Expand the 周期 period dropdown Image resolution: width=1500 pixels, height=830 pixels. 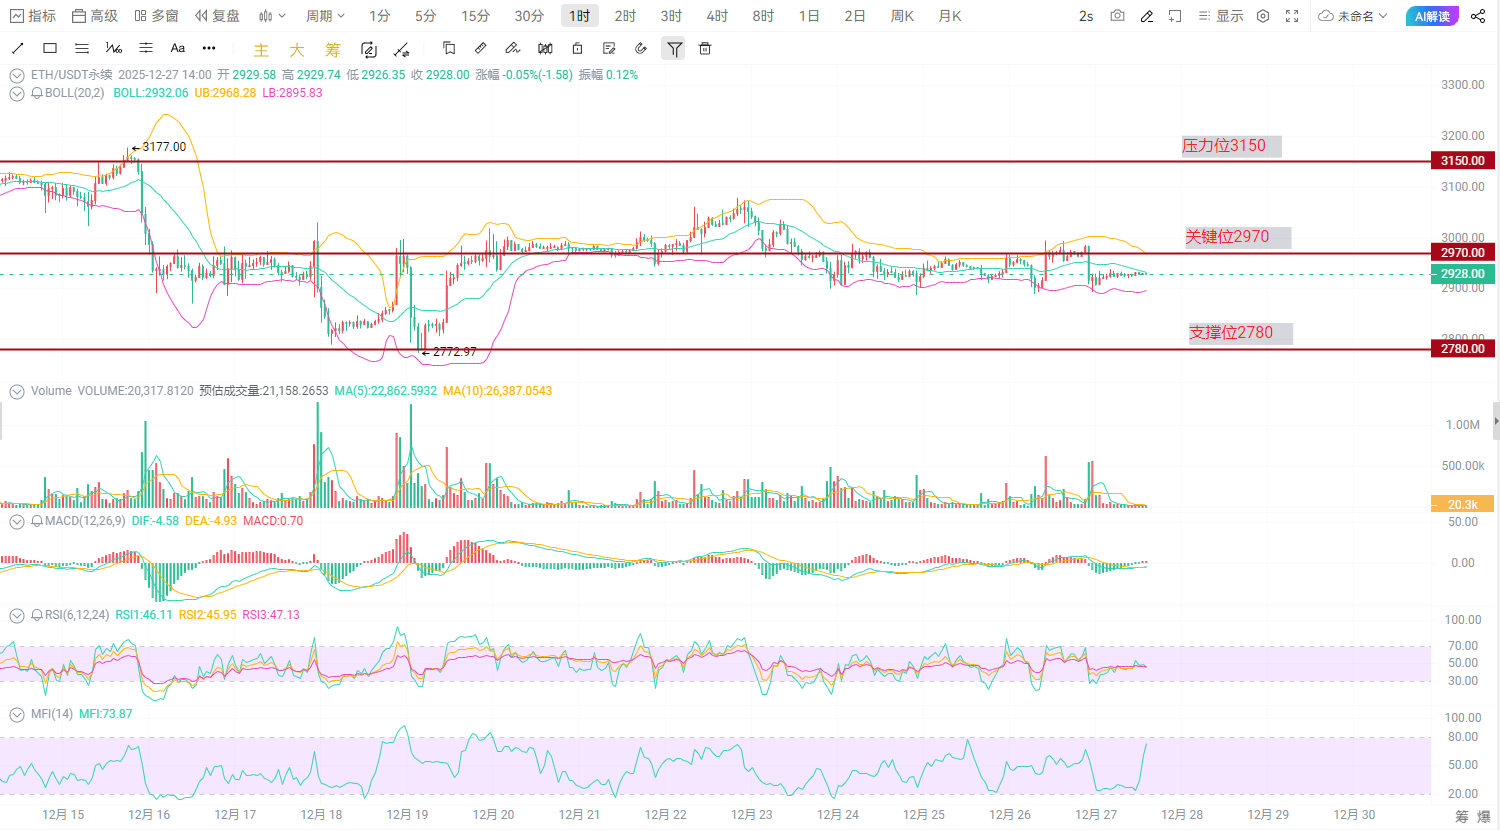325,16
